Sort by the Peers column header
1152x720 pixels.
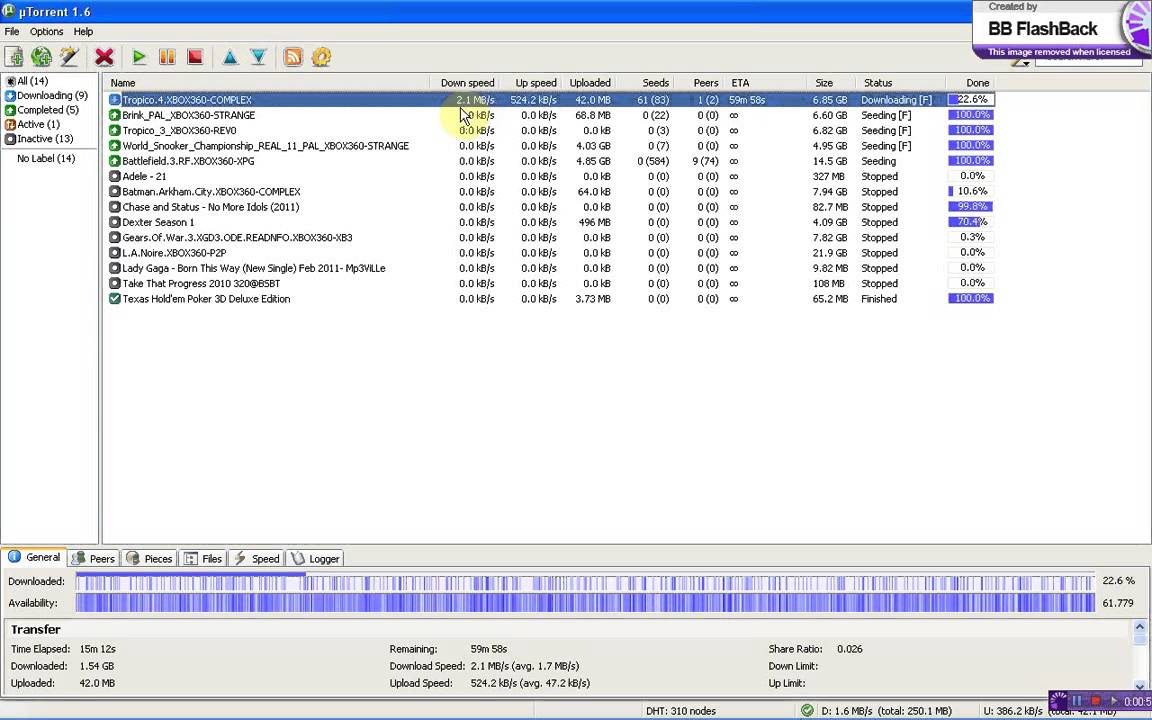pos(699,83)
